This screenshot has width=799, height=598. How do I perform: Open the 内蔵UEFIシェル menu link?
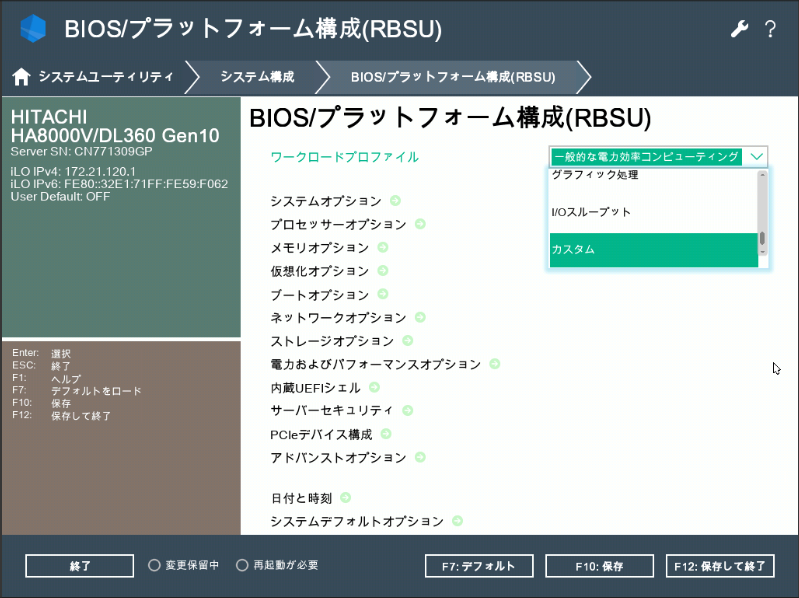point(315,388)
